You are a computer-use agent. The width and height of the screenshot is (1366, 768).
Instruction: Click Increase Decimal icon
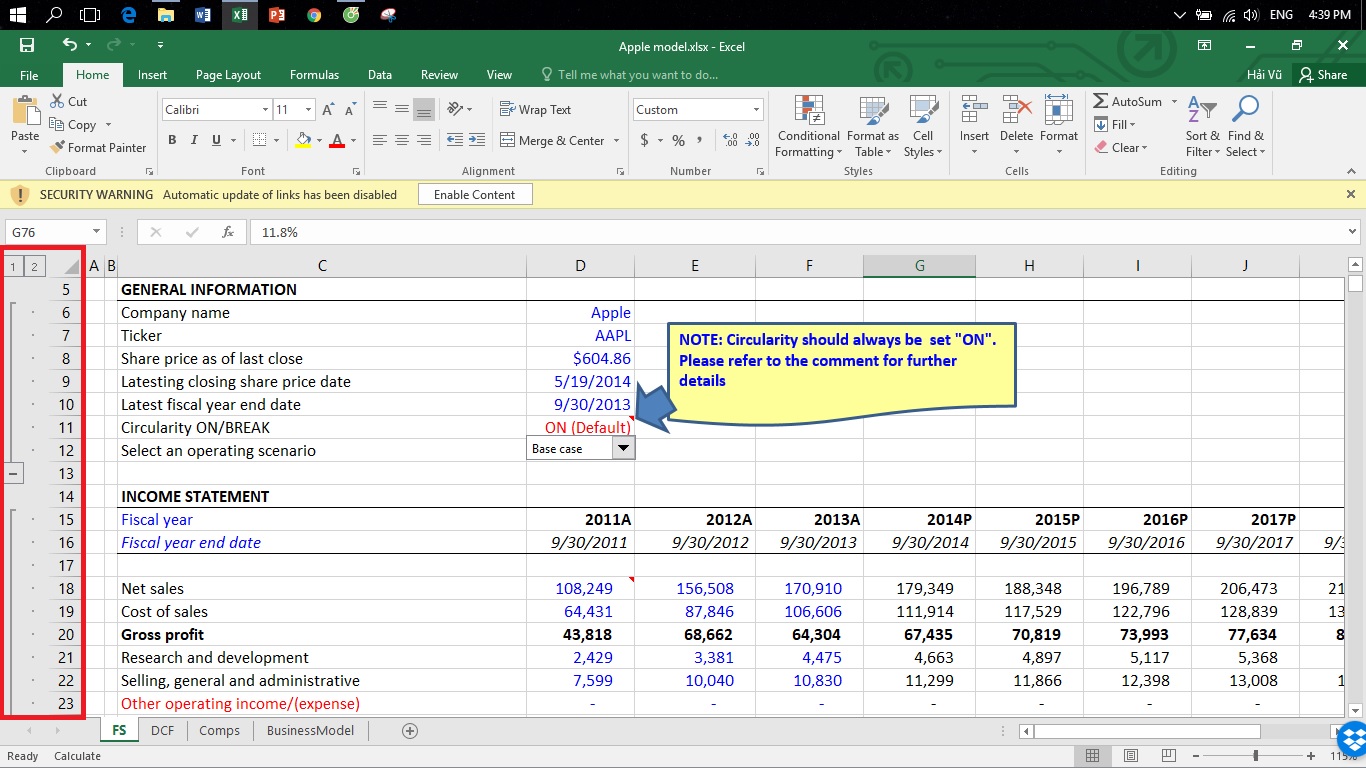(x=729, y=140)
